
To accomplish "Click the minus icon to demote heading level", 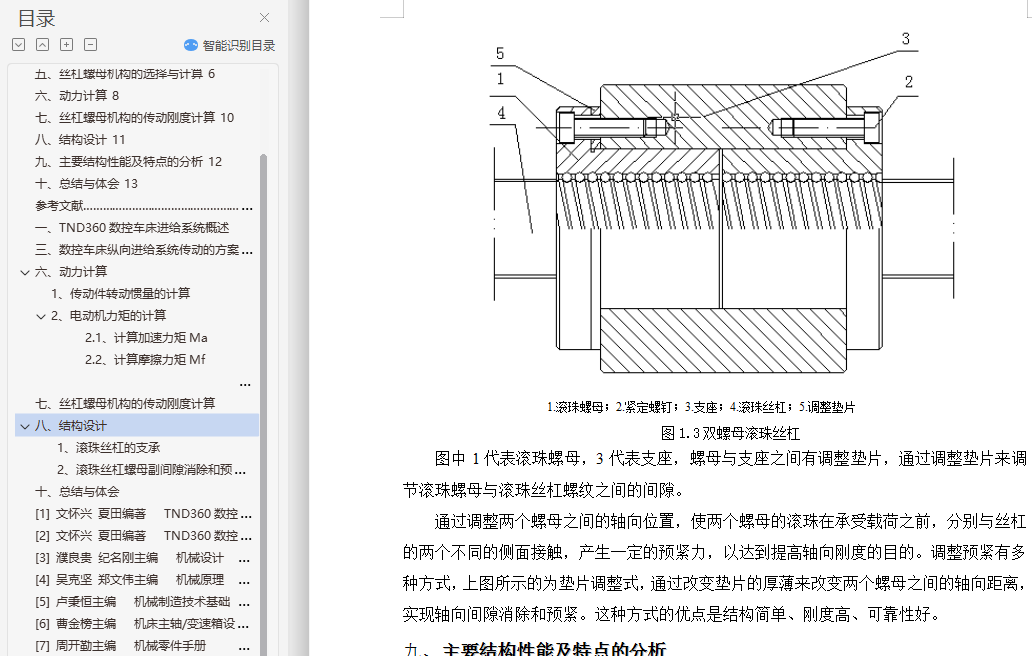I will (x=91, y=45).
